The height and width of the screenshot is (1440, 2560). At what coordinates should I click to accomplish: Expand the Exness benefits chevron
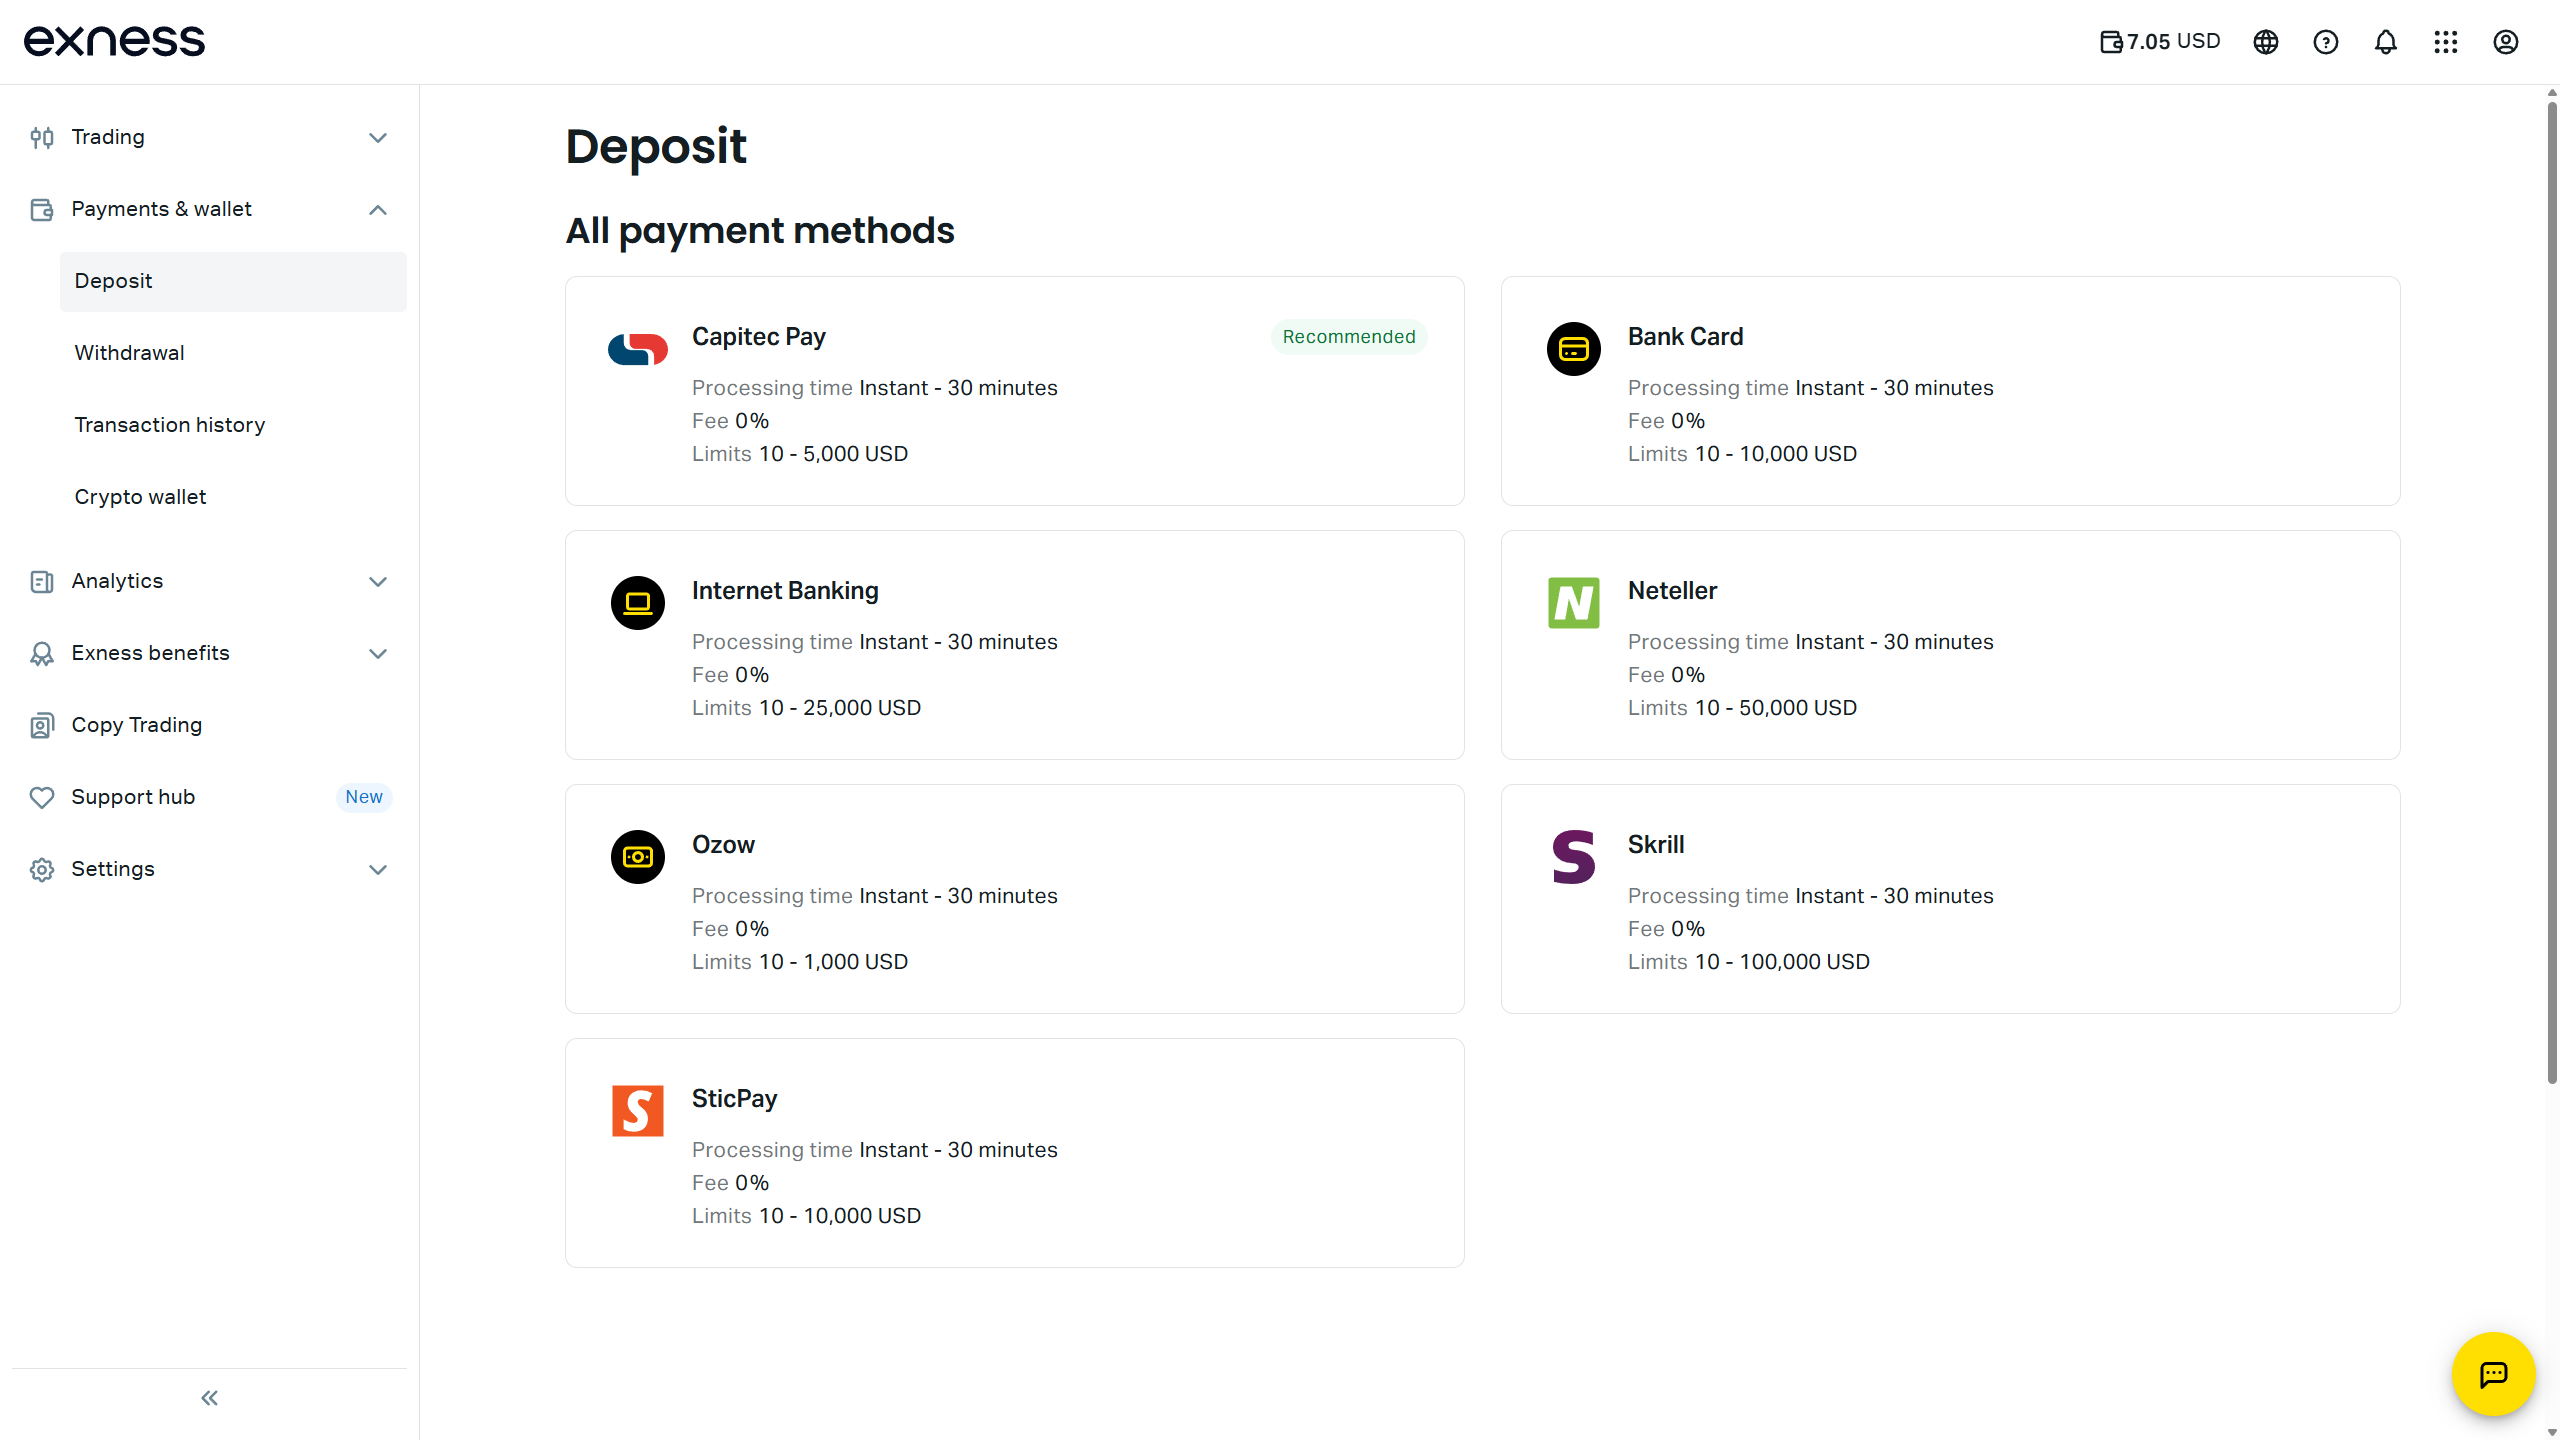tap(378, 654)
